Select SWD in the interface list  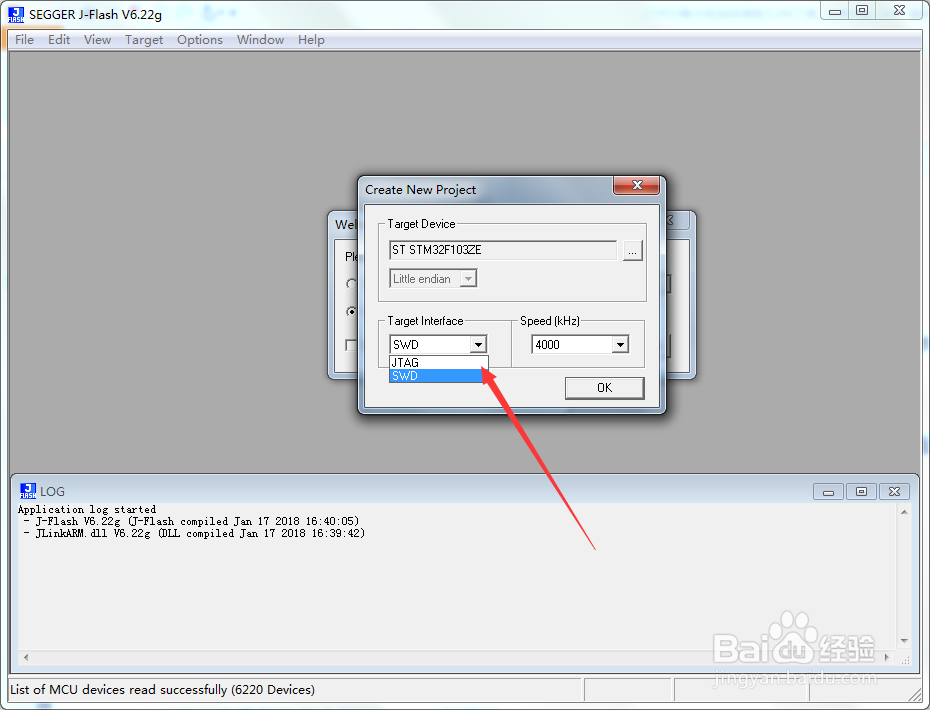[x=438, y=375]
